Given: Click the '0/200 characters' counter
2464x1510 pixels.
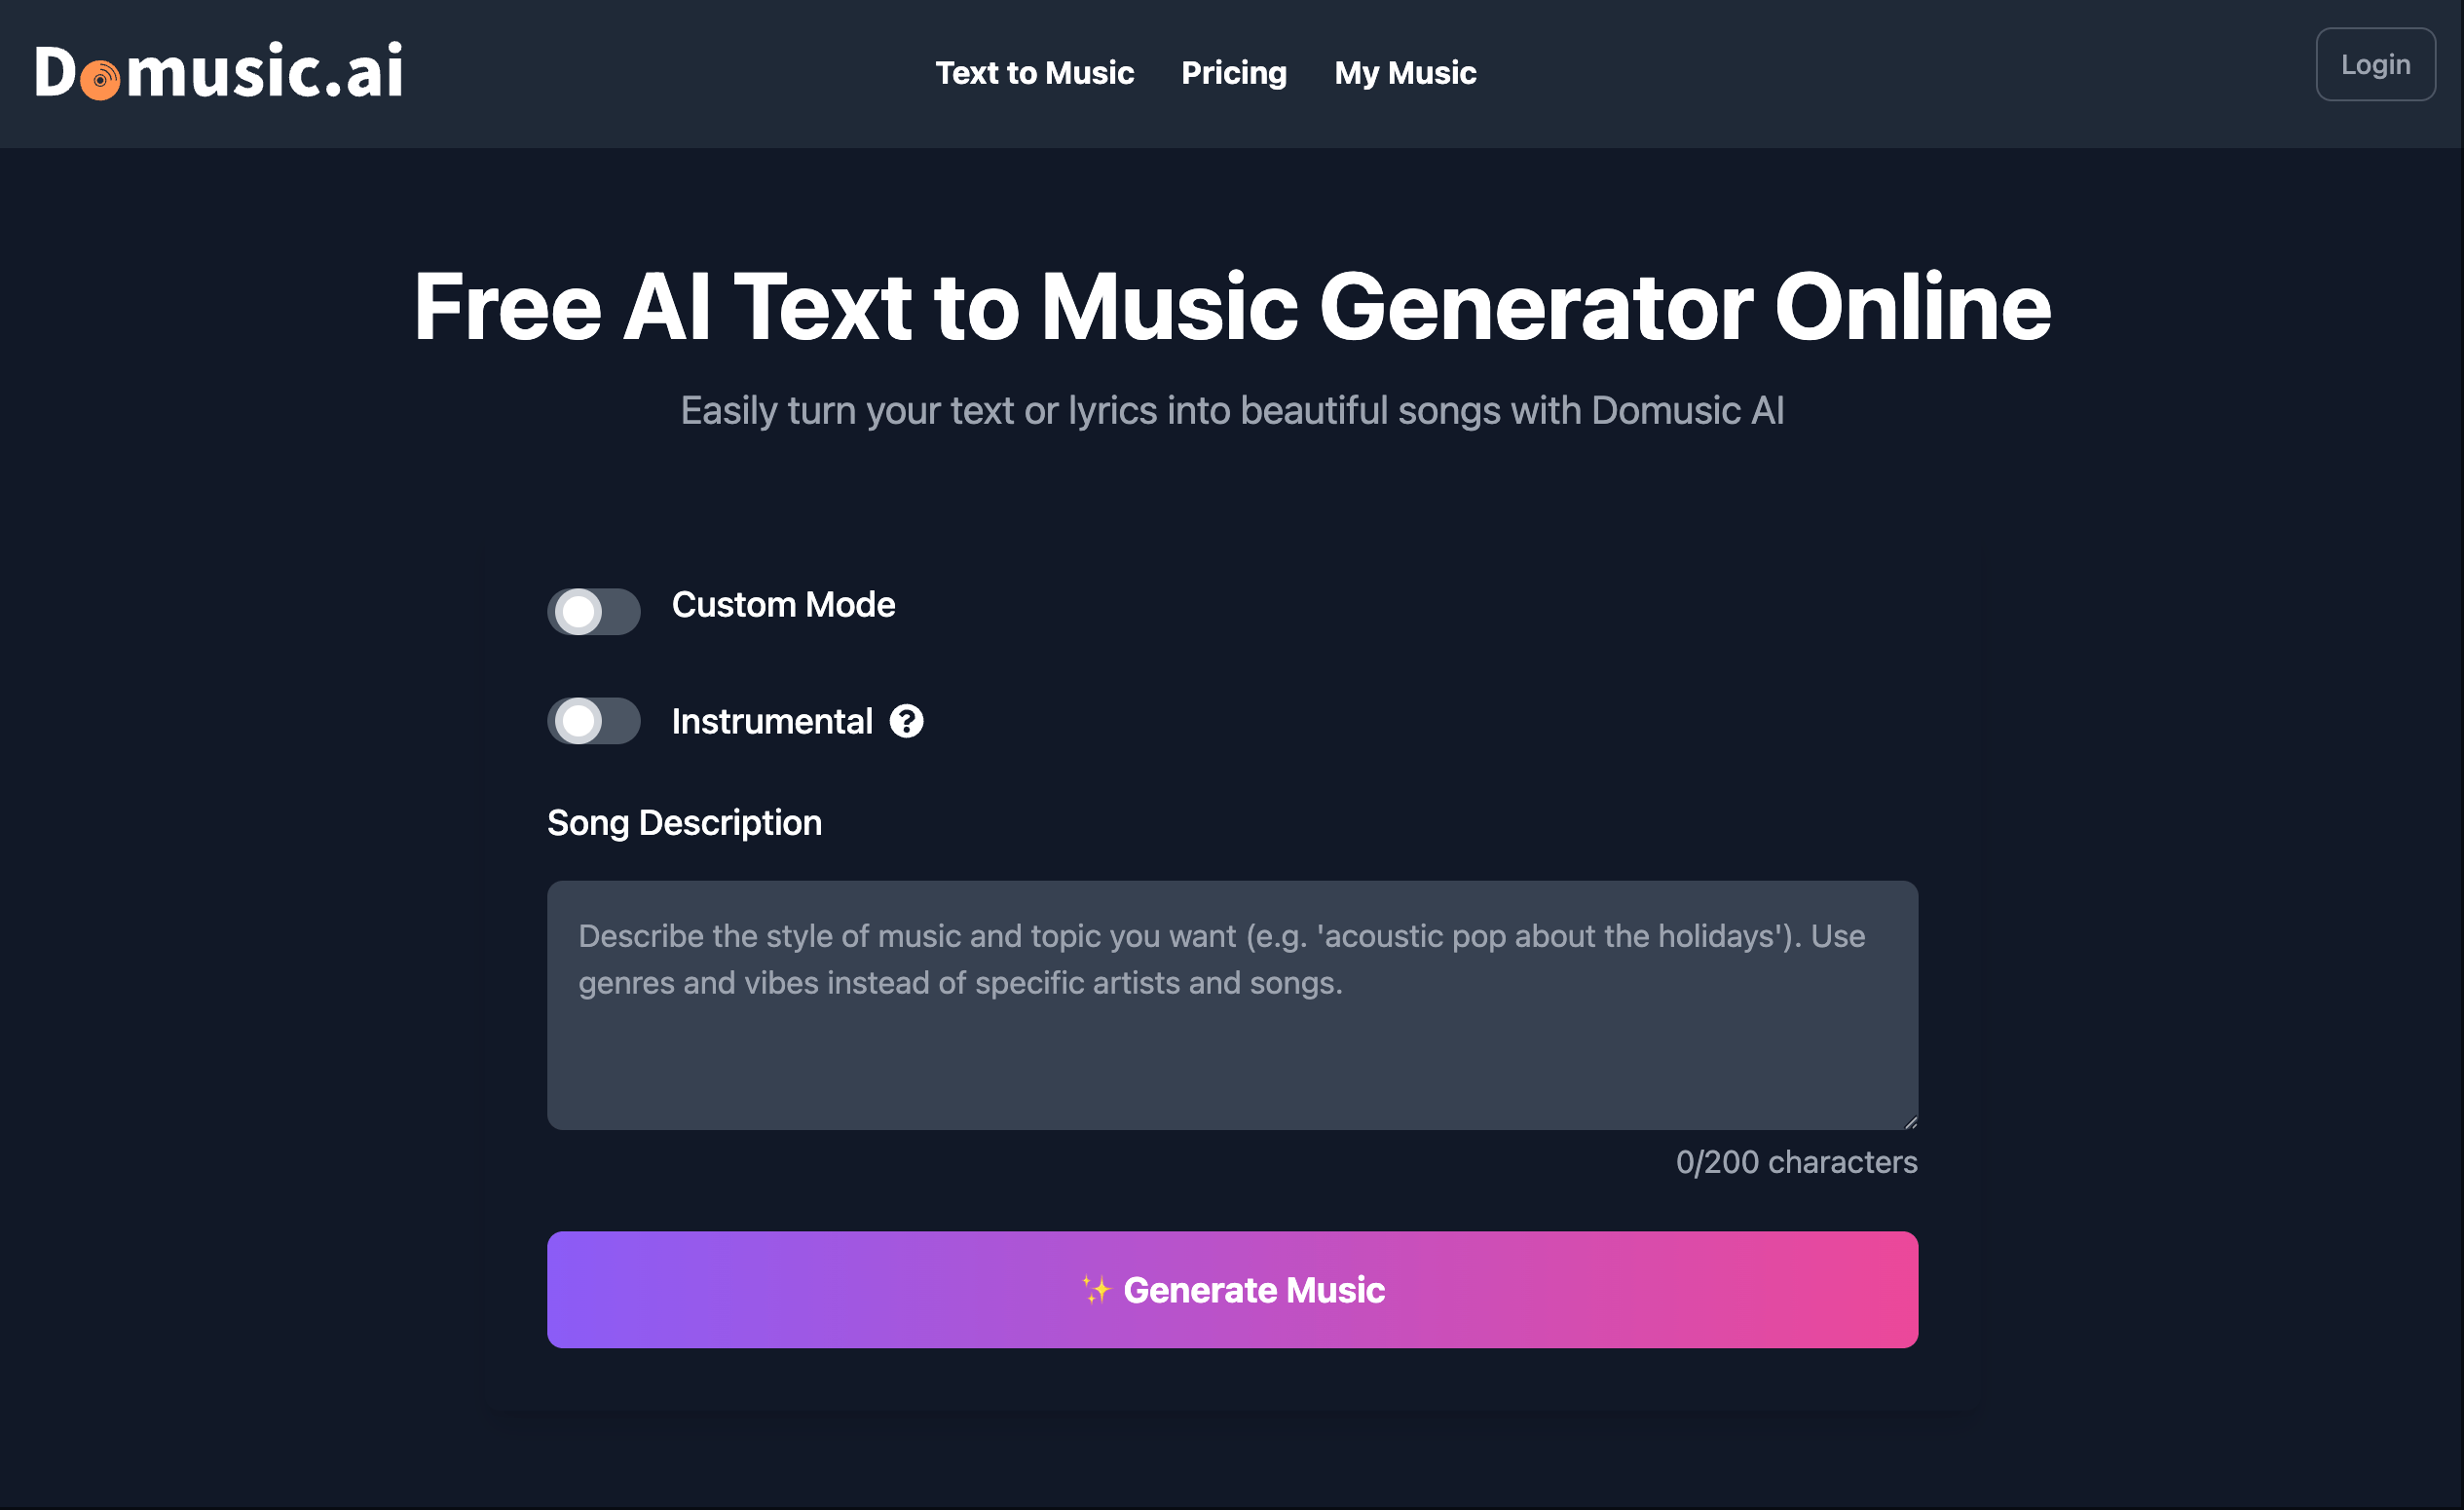Looking at the screenshot, I should point(1796,1162).
